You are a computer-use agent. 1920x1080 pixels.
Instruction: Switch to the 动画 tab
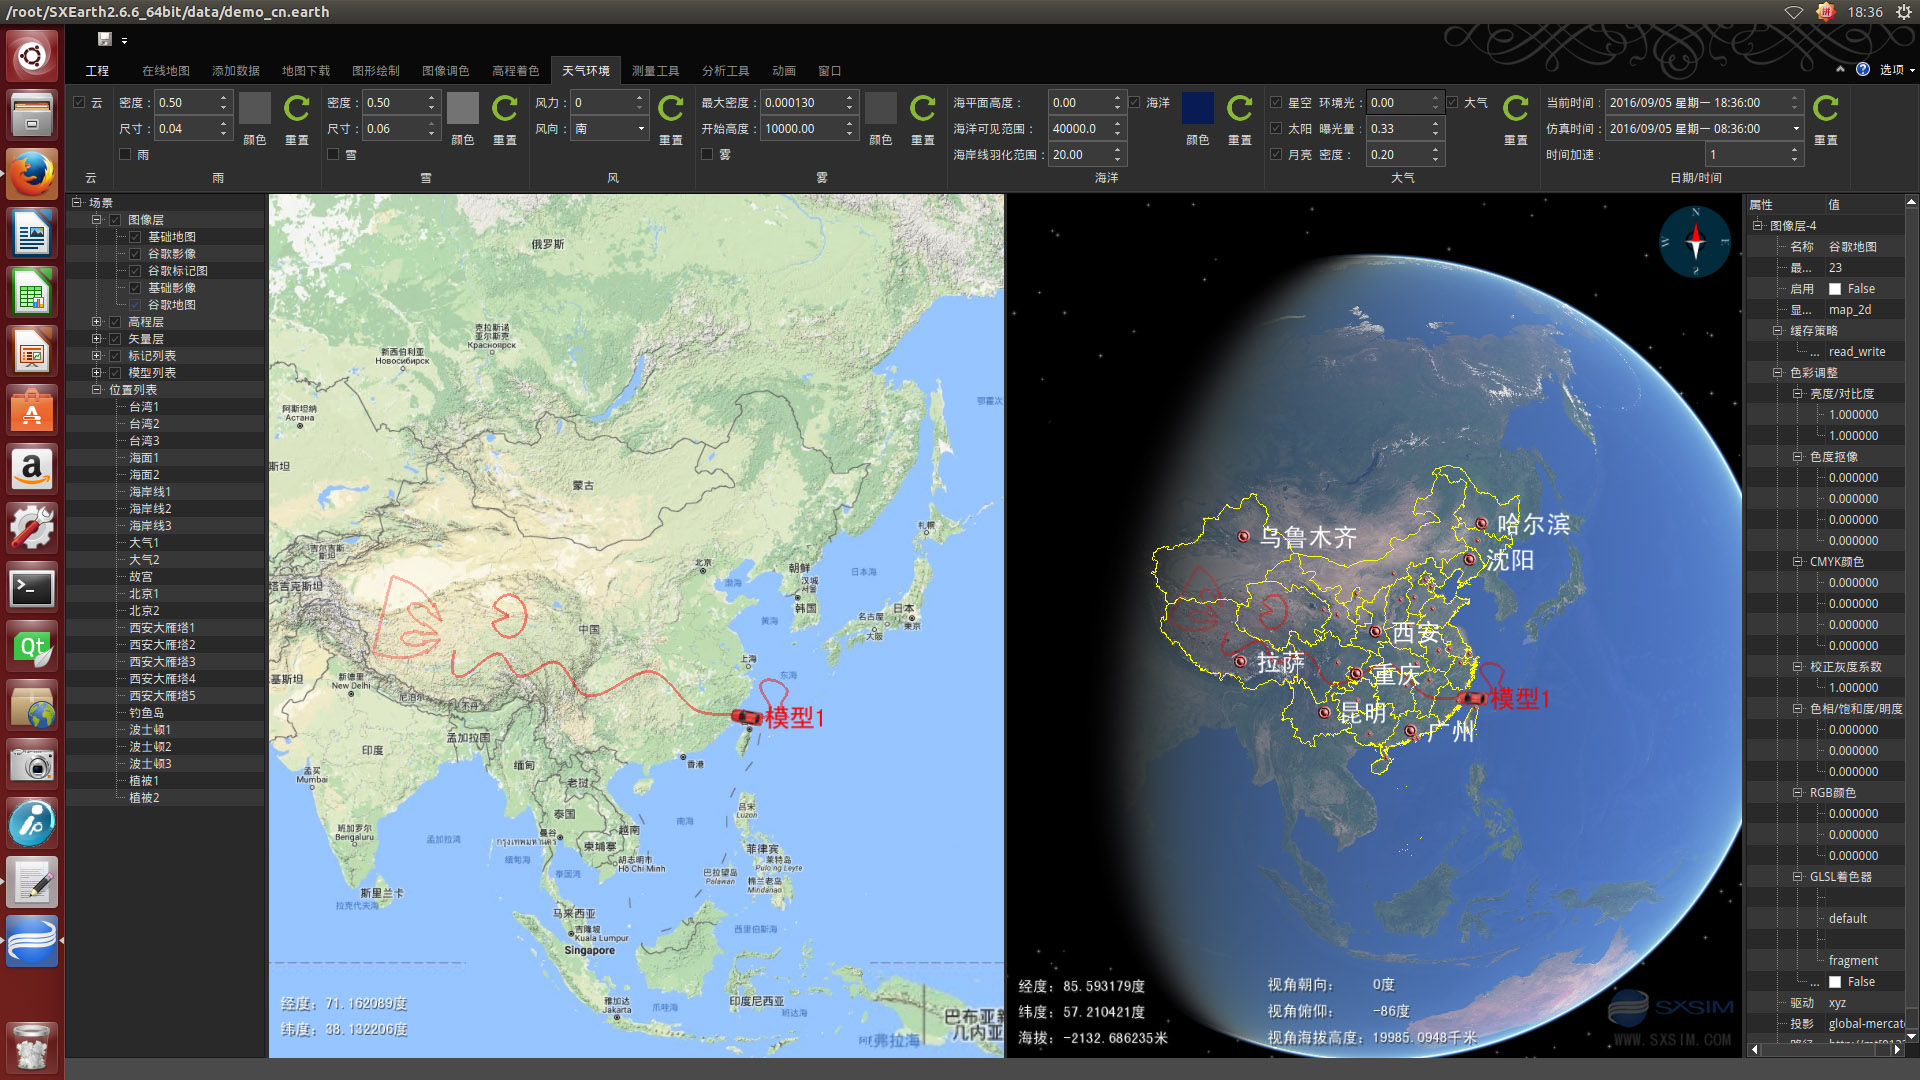(784, 71)
